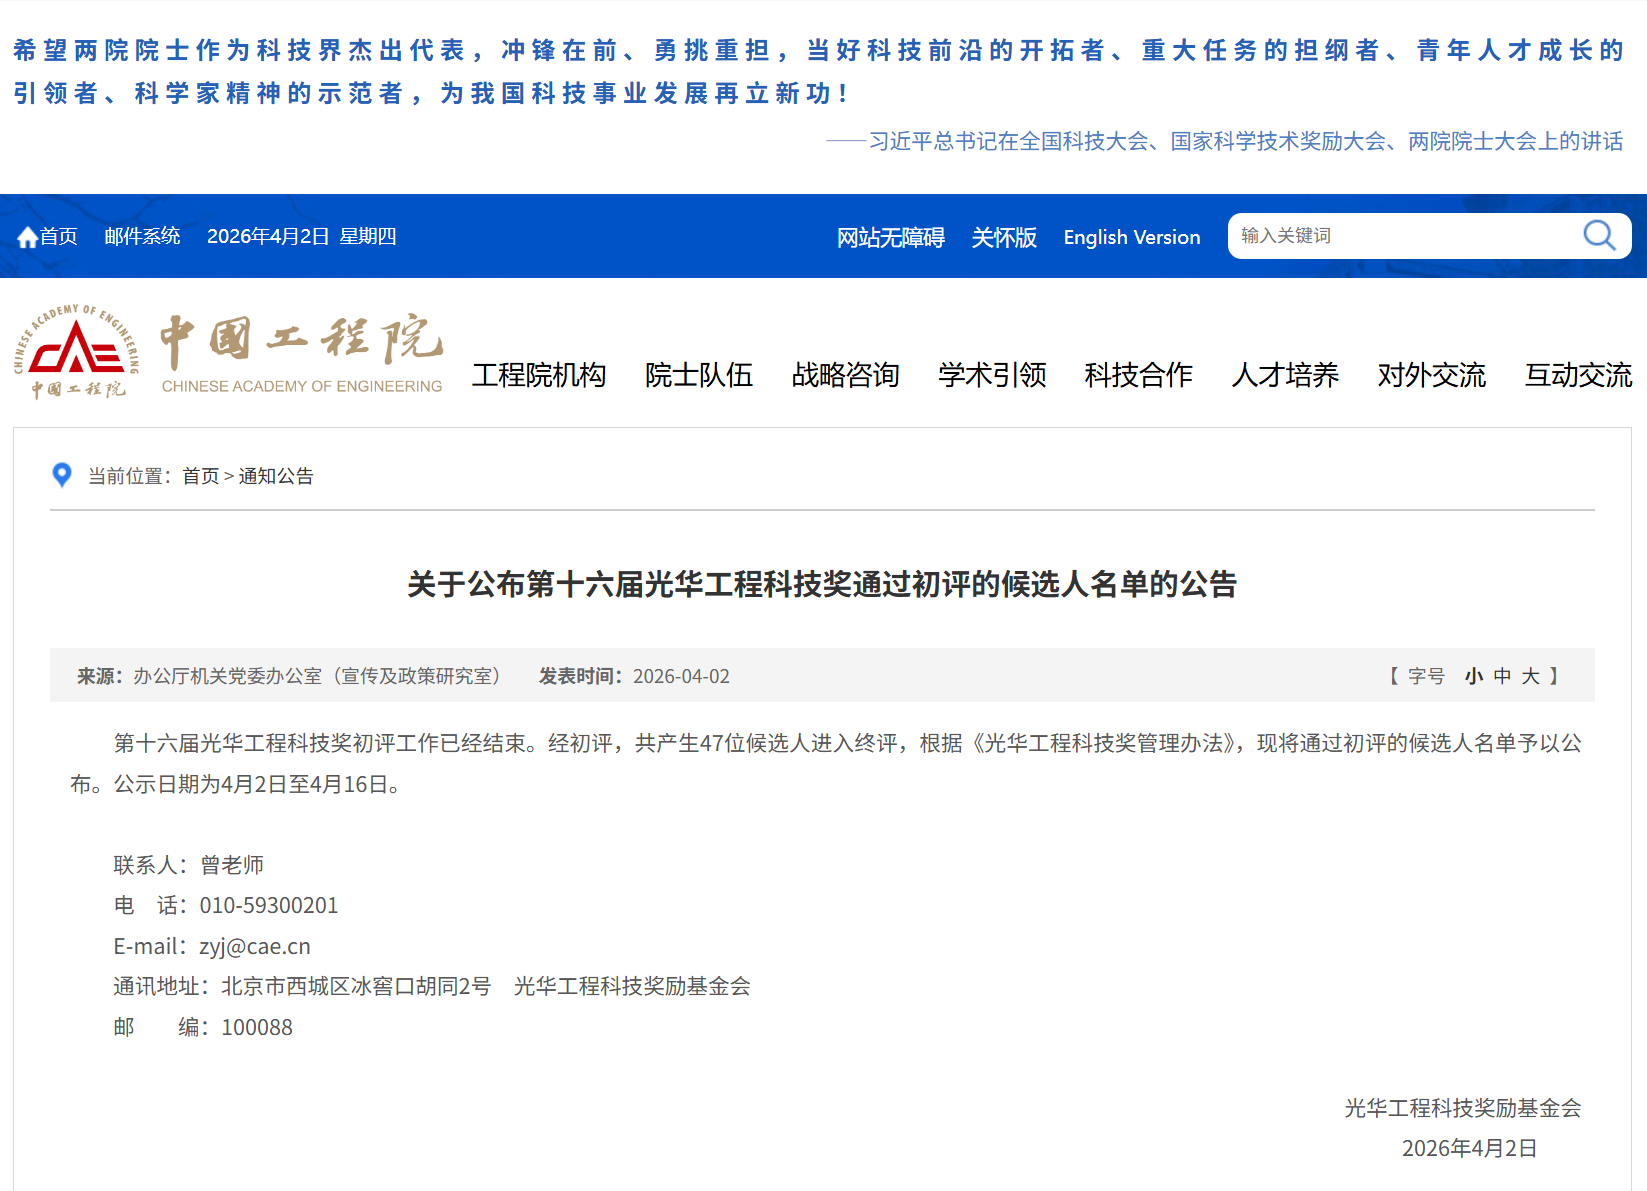Expand the 战略咨询 menu
The width and height of the screenshot is (1647, 1191).
(845, 375)
